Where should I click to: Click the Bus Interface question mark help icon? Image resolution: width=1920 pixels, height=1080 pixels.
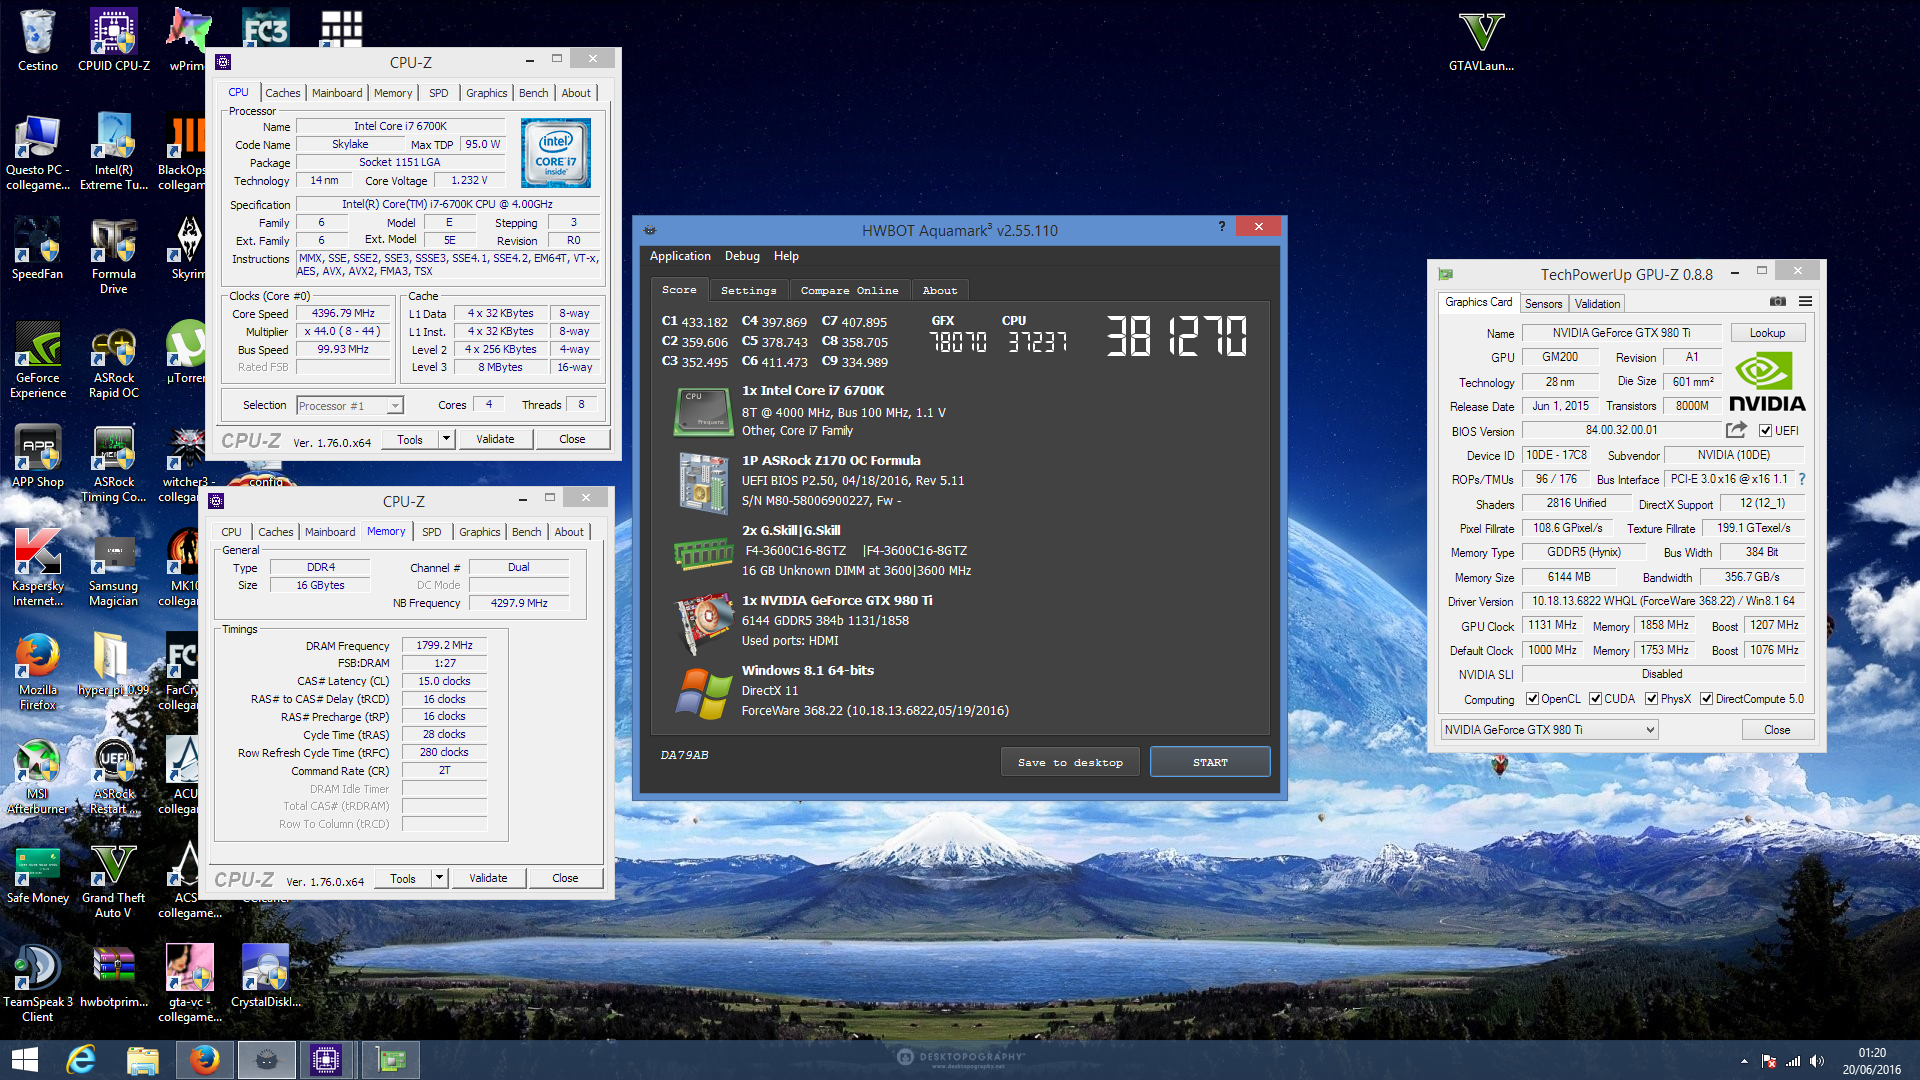tap(1802, 479)
